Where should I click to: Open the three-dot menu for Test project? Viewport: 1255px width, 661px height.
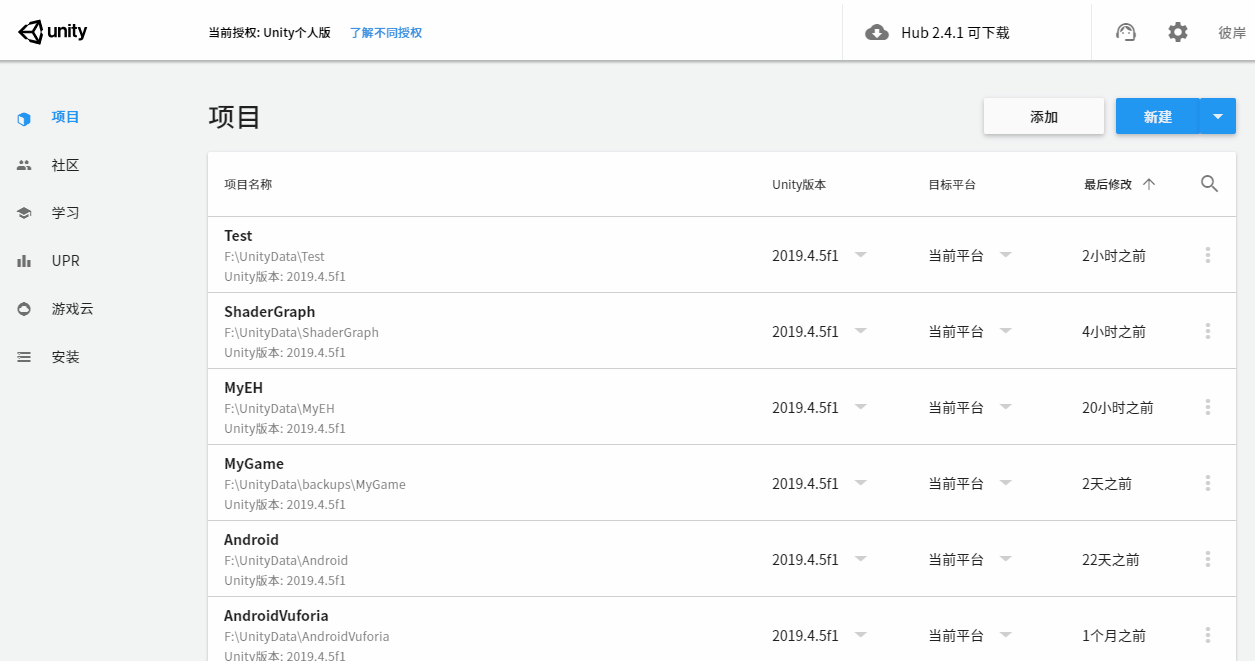click(1208, 255)
